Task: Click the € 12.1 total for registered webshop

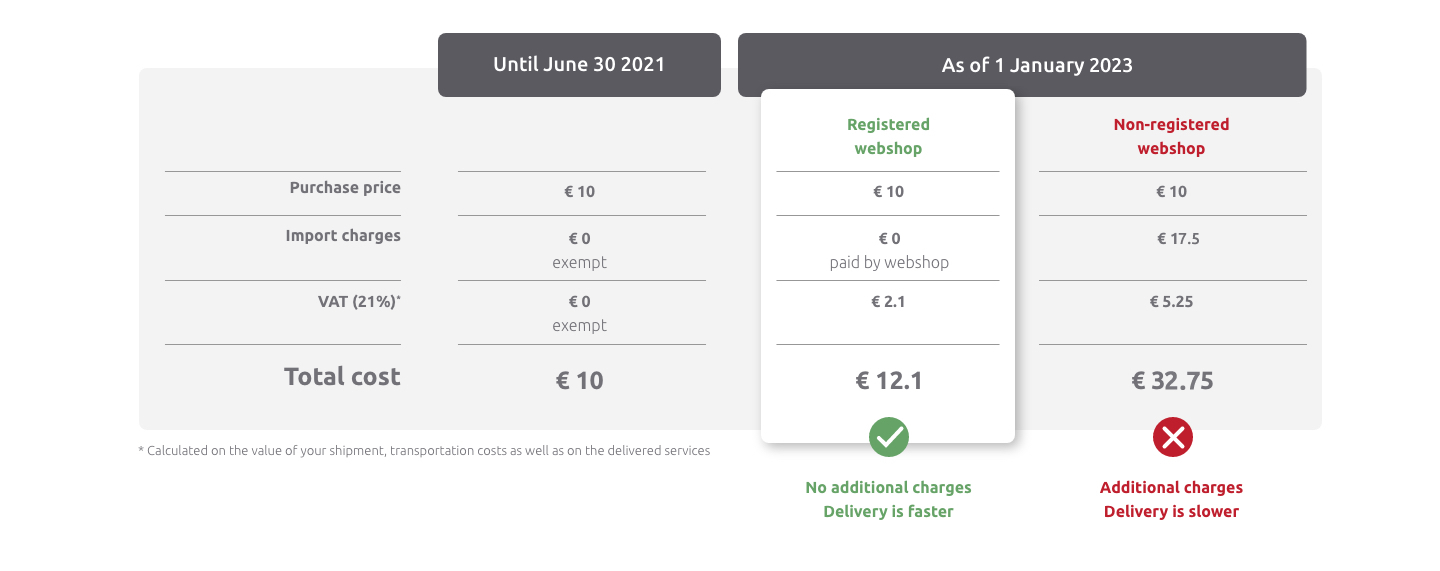Action: [x=888, y=380]
